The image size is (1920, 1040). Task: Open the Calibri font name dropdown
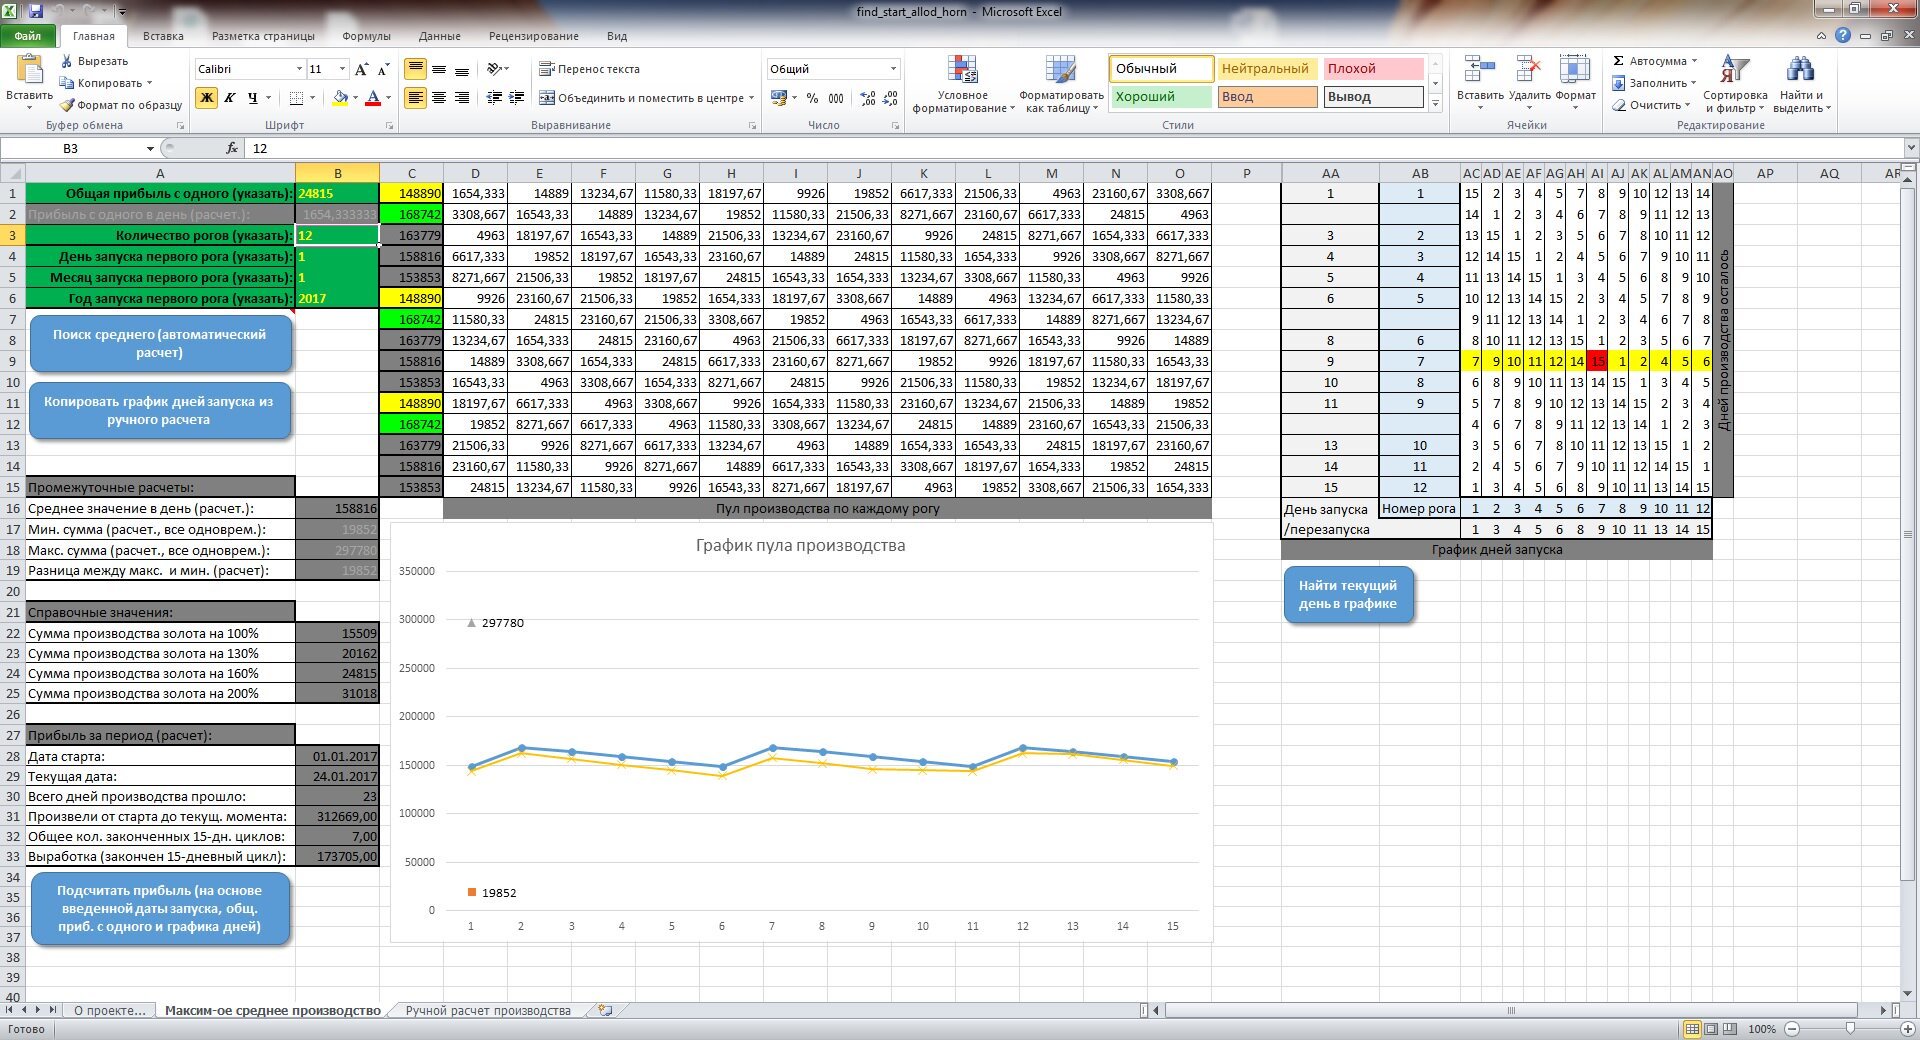click(x=299, y=69)
